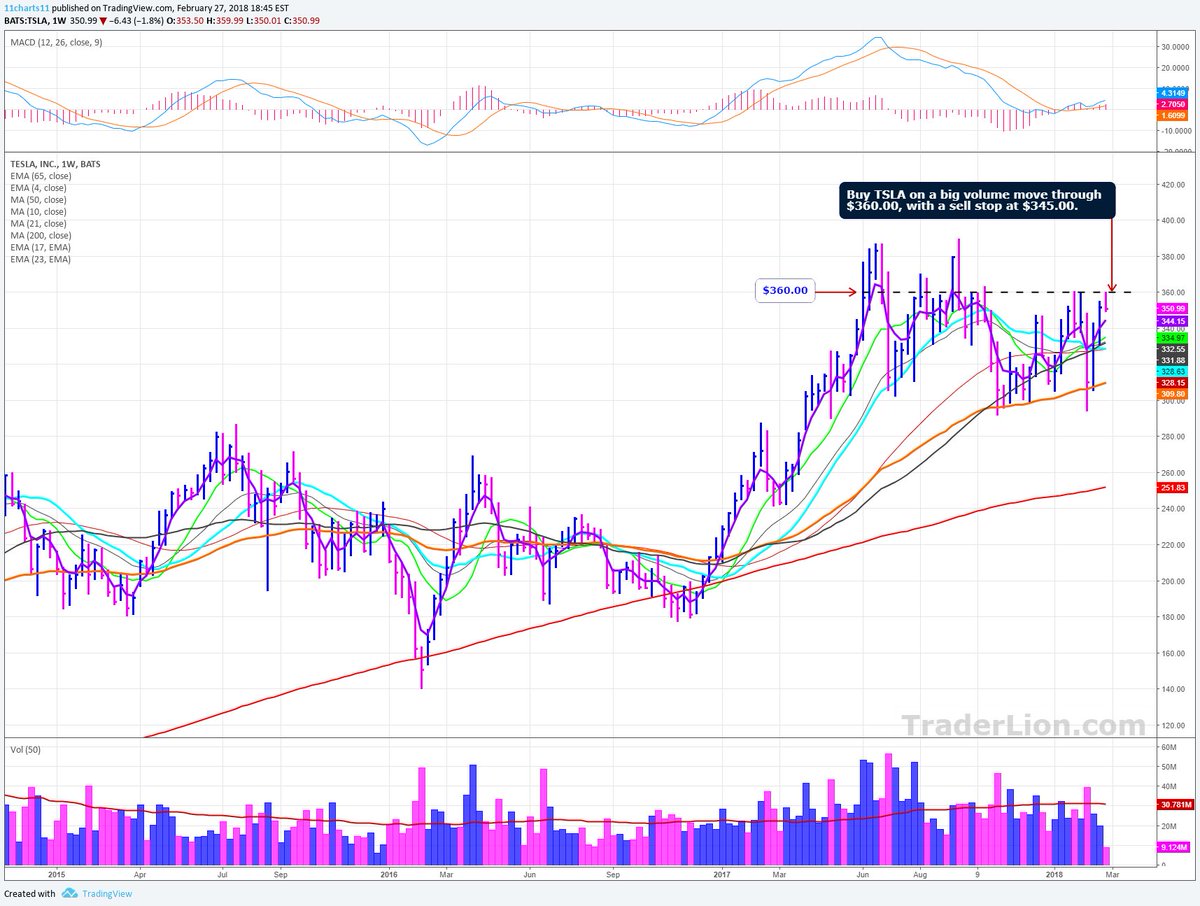Click the orange 1.6099 MACD value tag
The width and height of the screenshot is (1200, 906).
click(1172, 115)
